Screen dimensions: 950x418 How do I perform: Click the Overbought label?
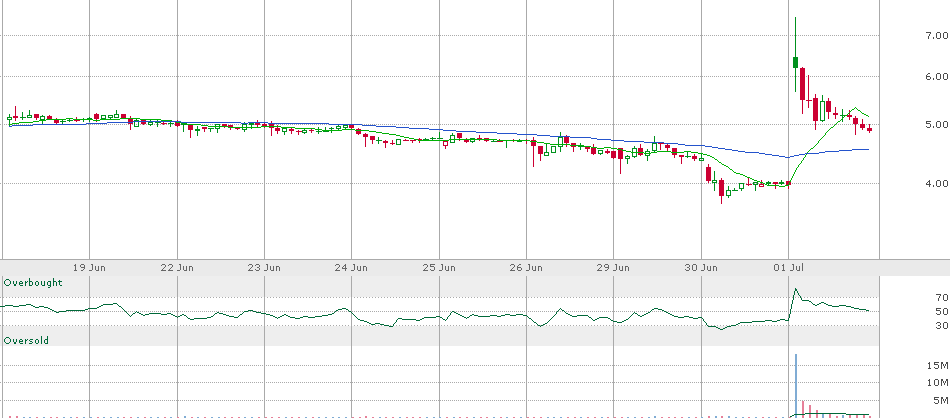coord(33,283)
